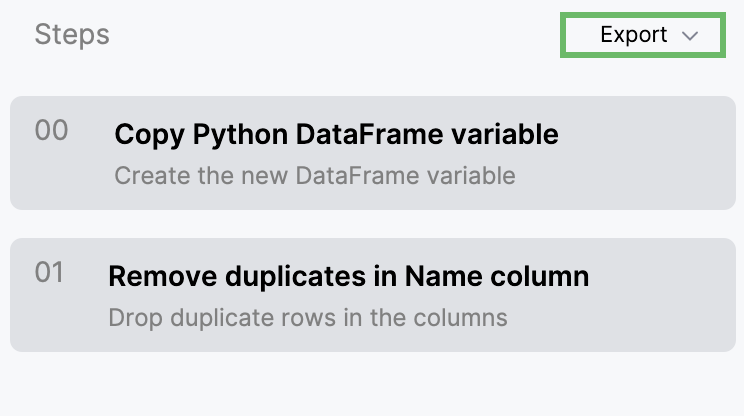Image resolution: width=744 pixels, height=416 pixels.
Task: Click step number 01
Action: [x=50, y=272]
